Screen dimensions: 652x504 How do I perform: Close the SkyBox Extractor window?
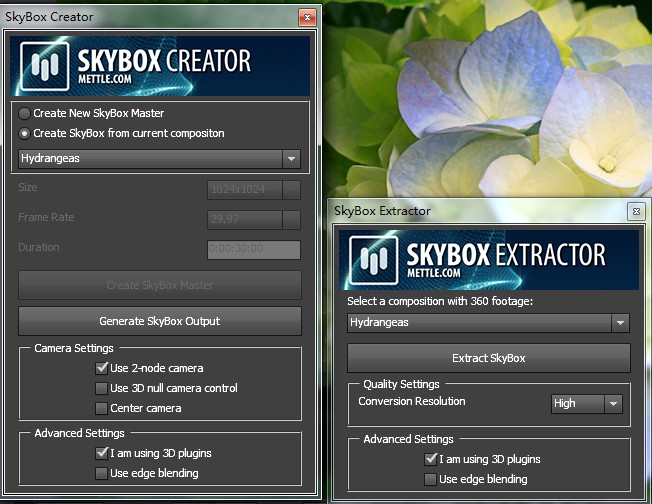coord(636,211)
